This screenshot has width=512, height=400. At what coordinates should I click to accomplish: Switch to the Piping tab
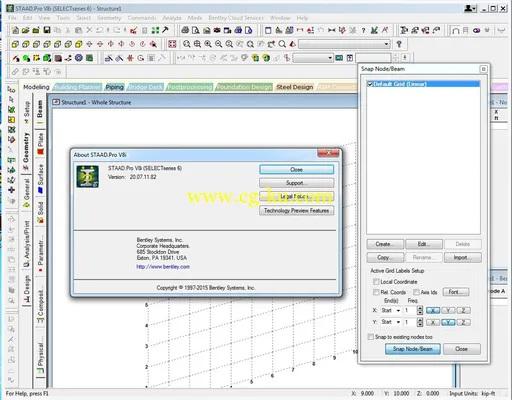114,87
